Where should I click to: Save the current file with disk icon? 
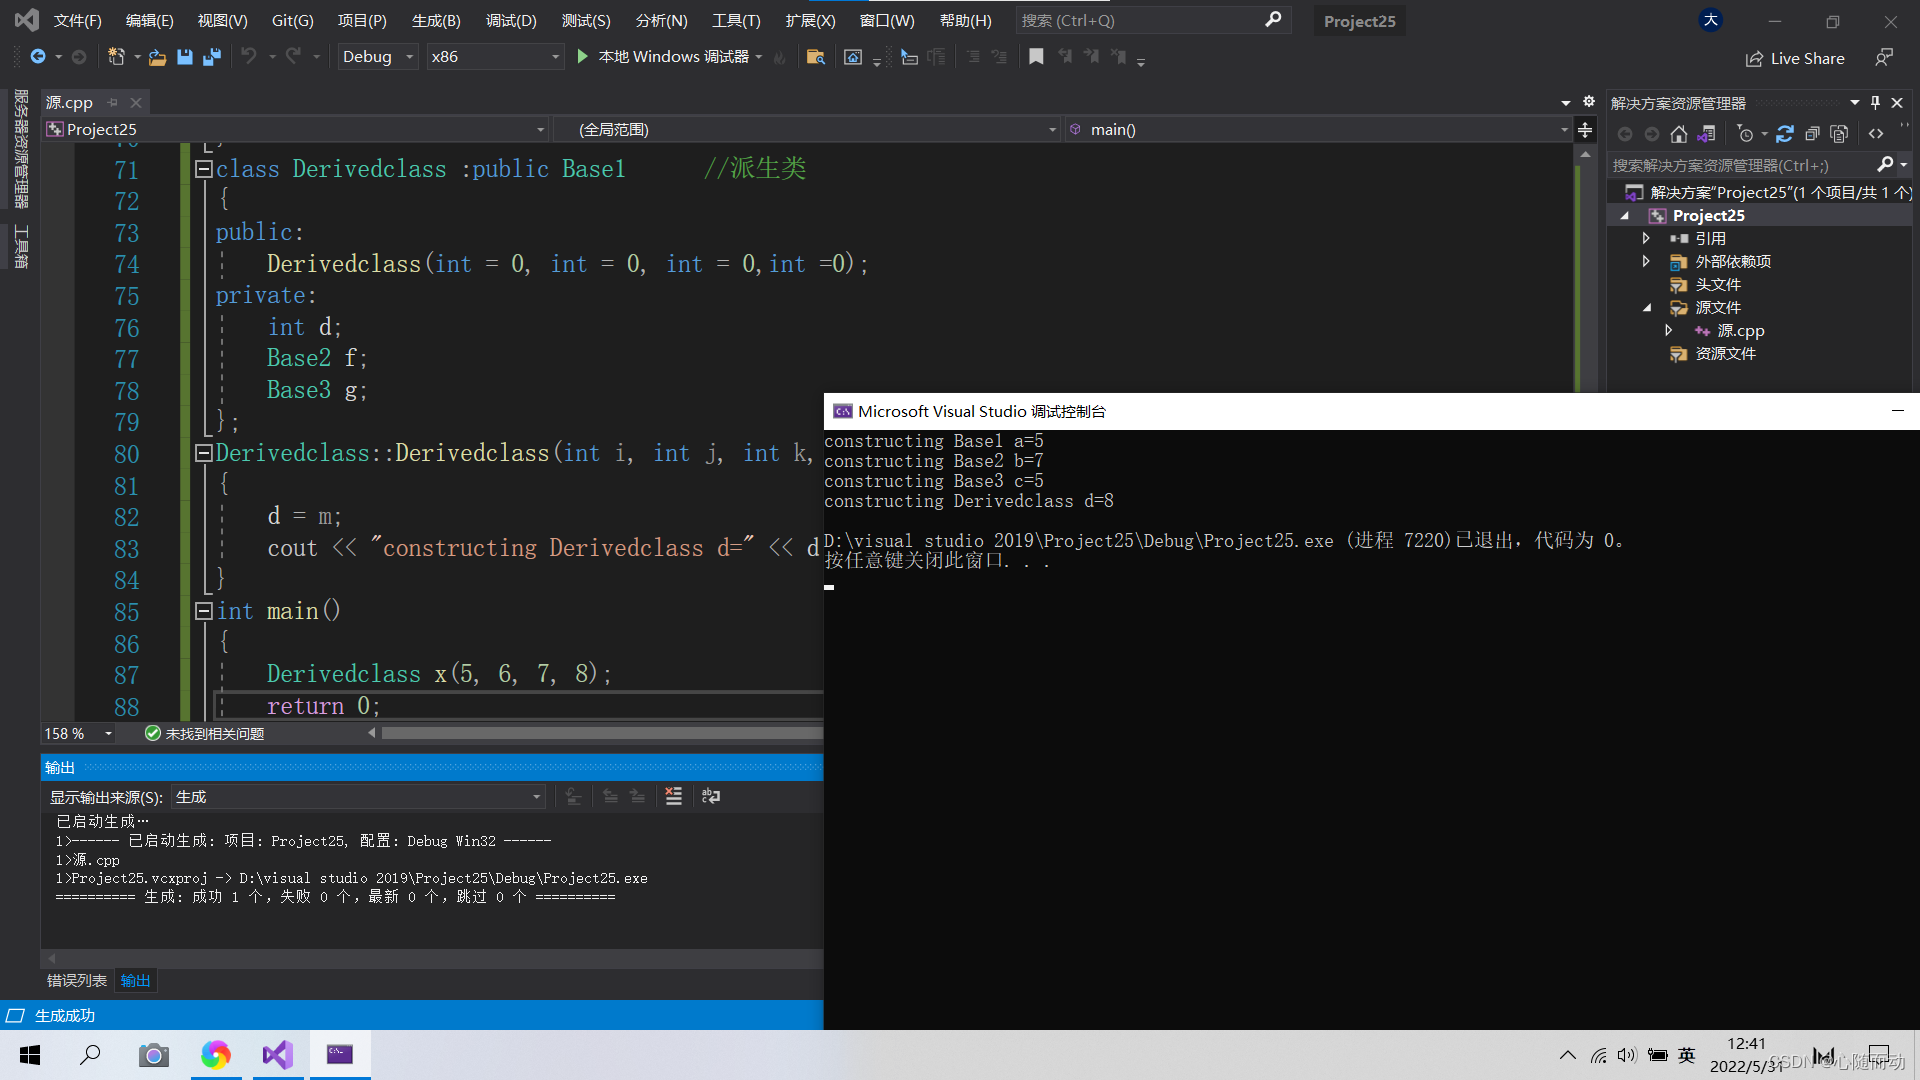pos(184,57)
